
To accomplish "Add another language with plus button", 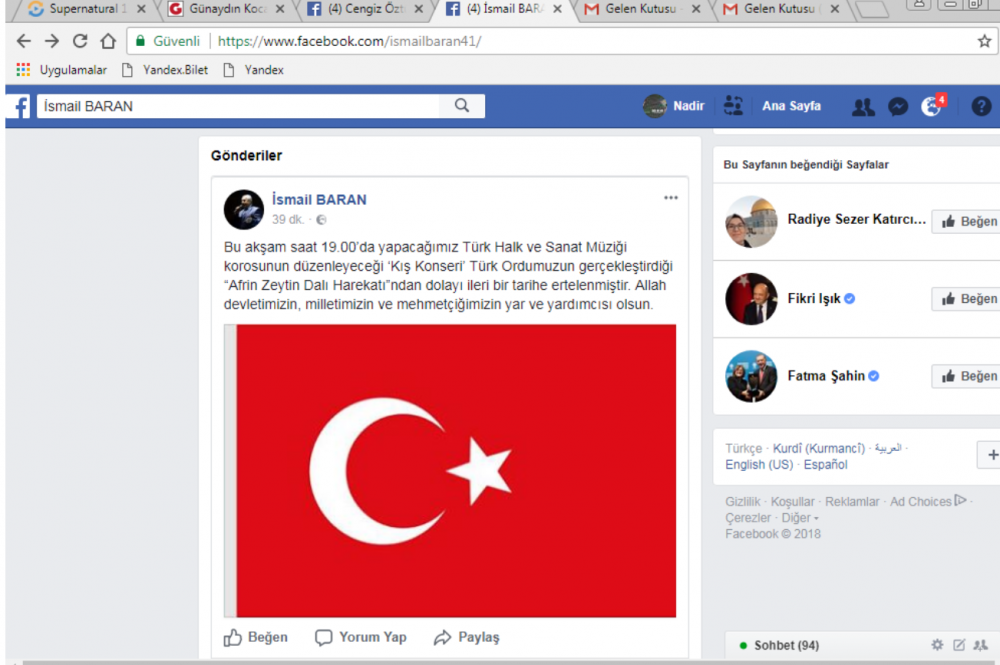I will 990,456.
